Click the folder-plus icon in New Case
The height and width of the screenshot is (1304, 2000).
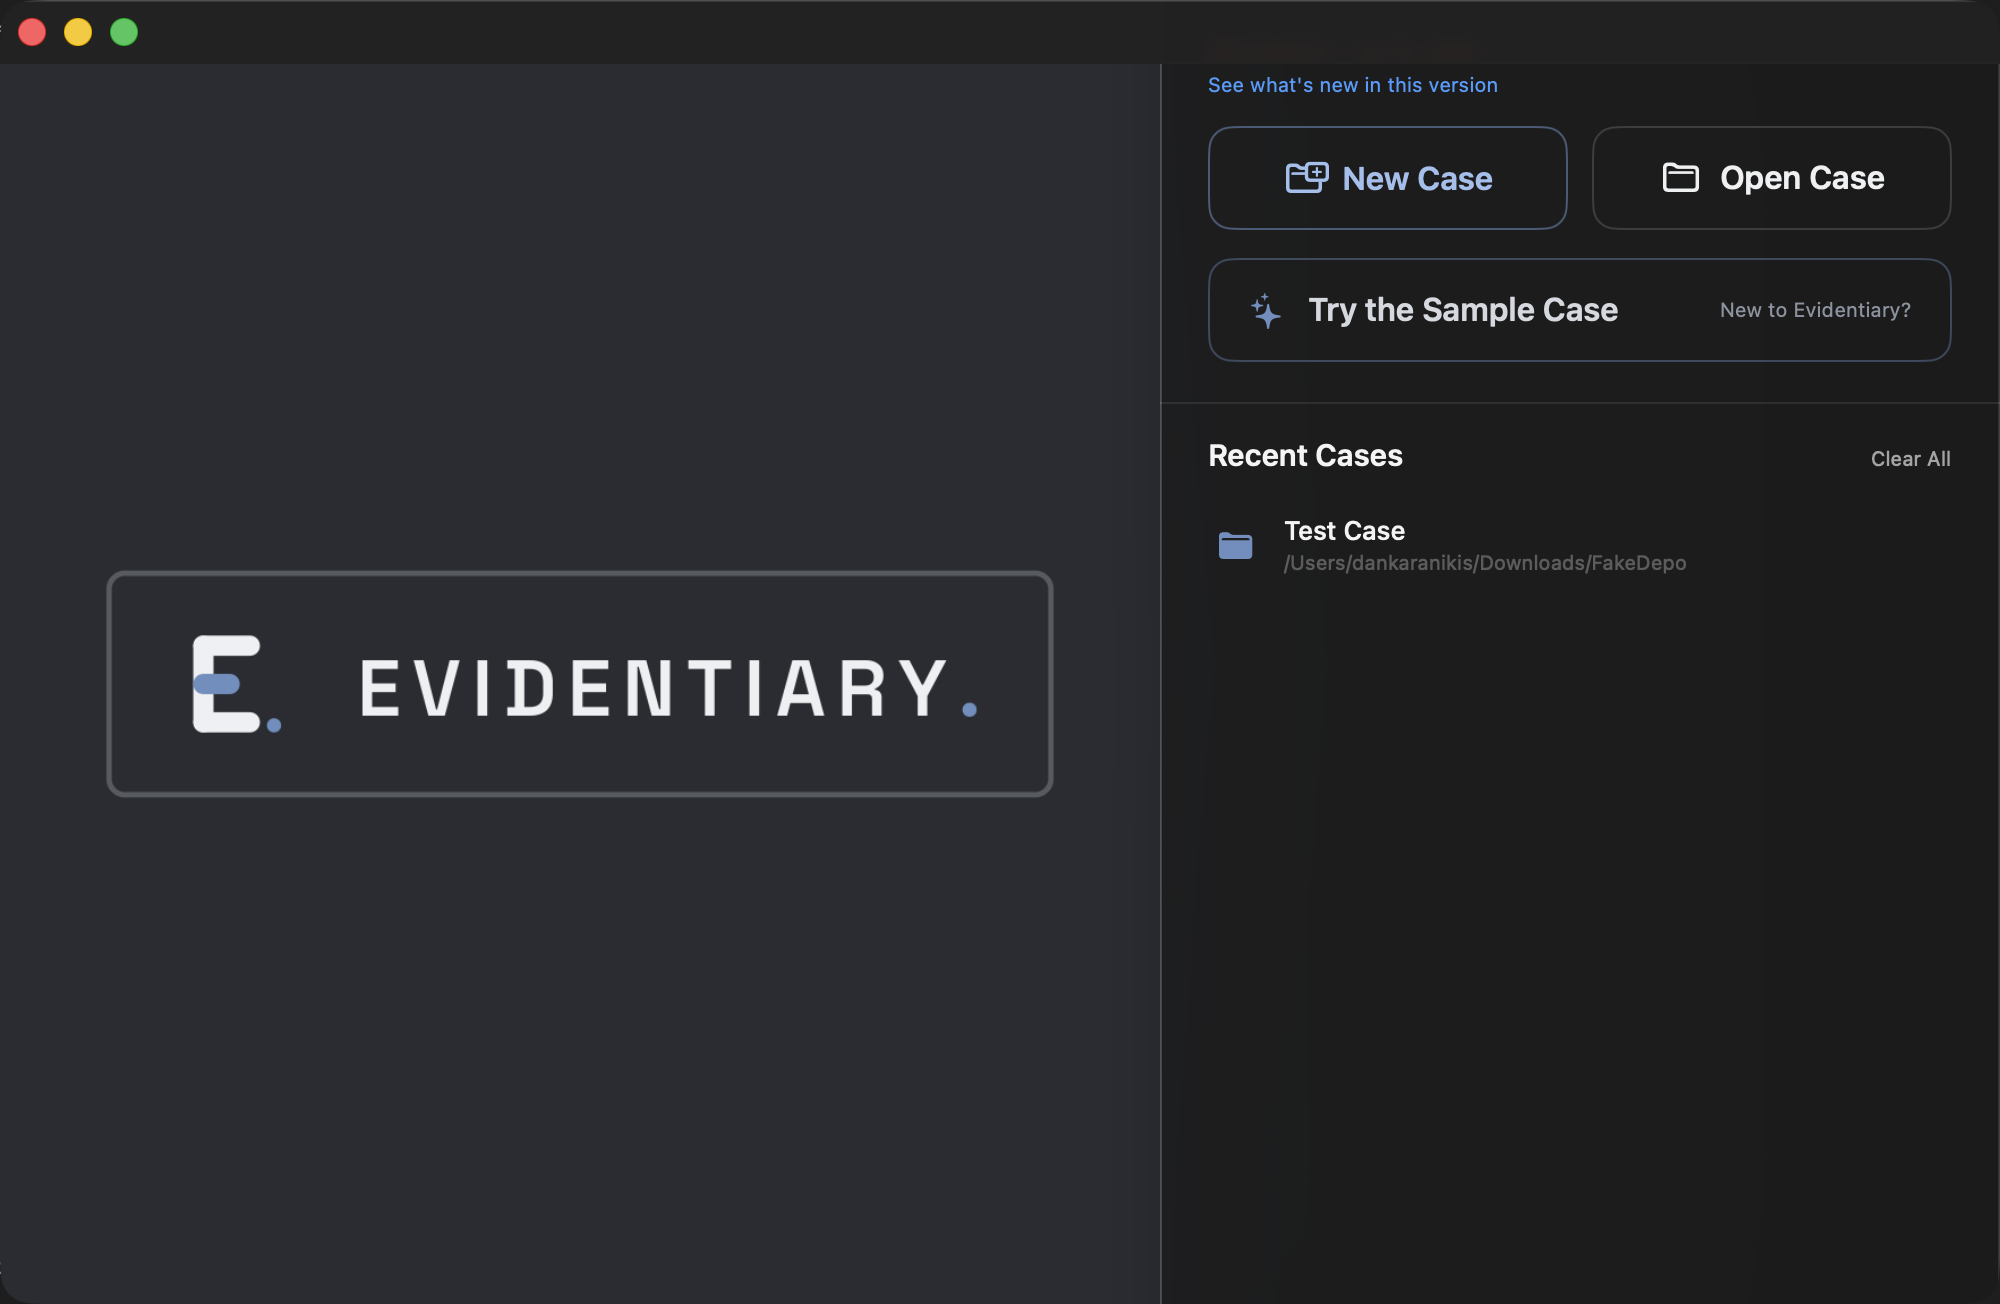tap(1306, 177)
